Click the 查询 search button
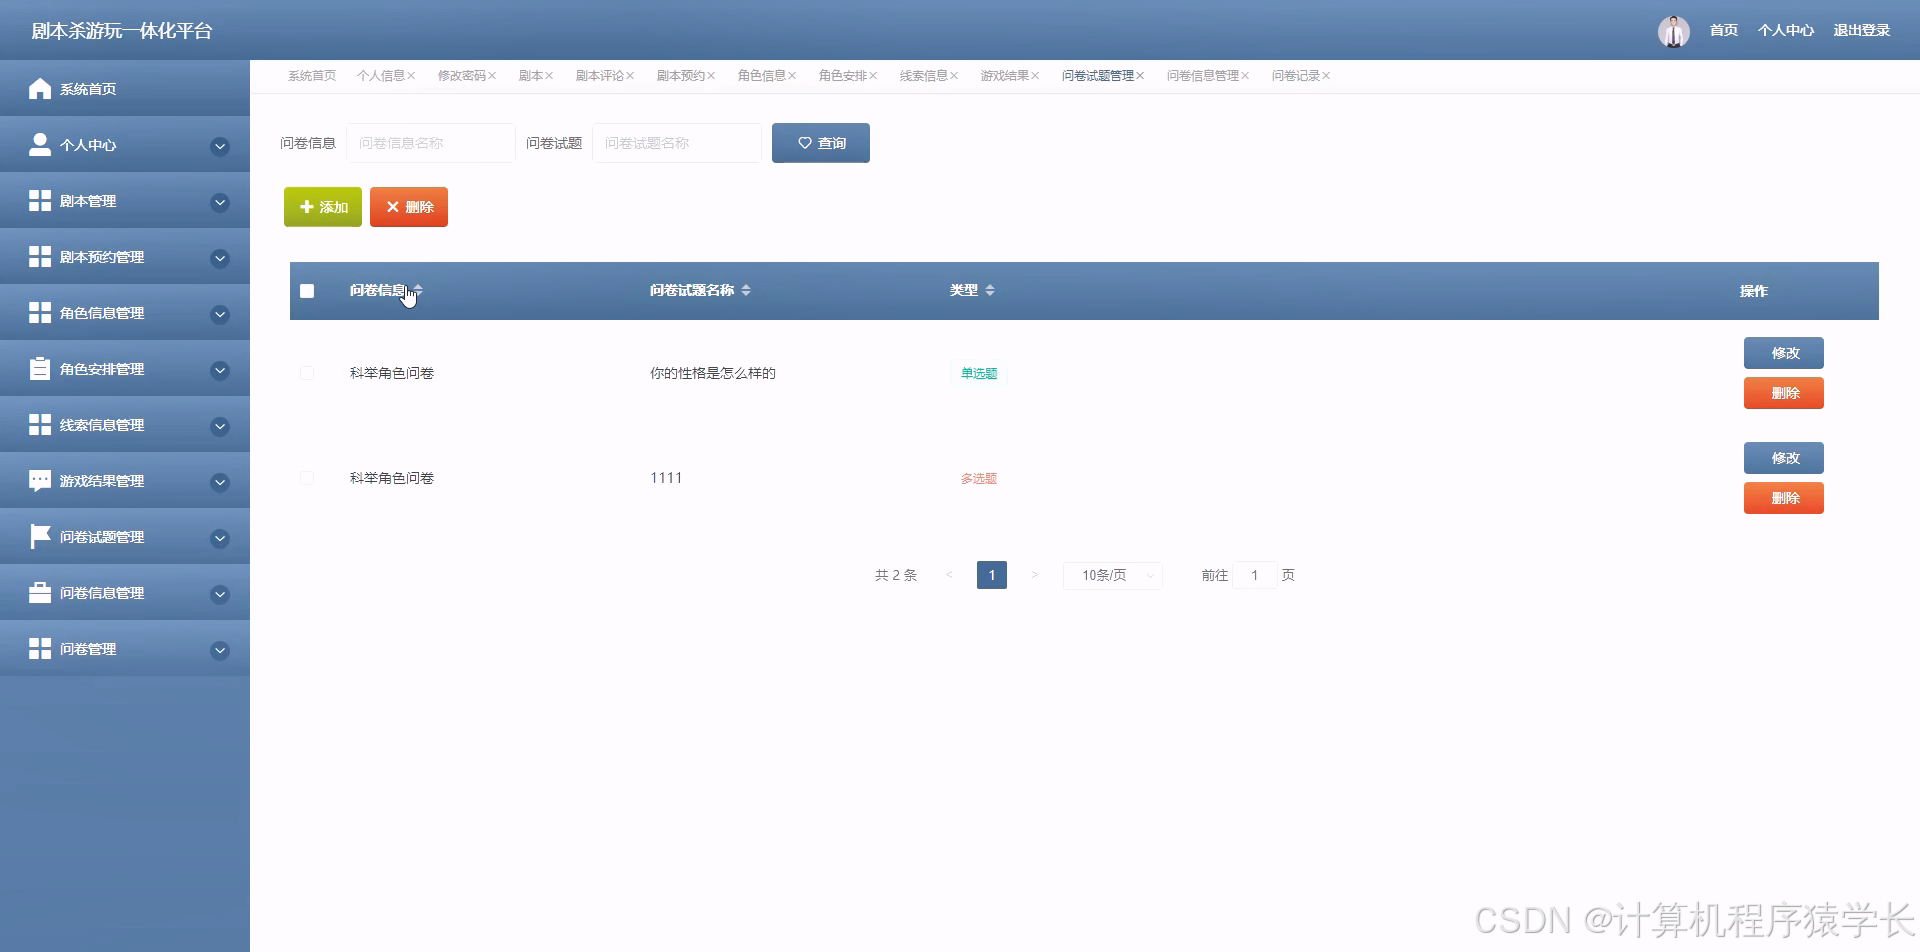Screen dimensions: 1920x952 pos(821,143)
